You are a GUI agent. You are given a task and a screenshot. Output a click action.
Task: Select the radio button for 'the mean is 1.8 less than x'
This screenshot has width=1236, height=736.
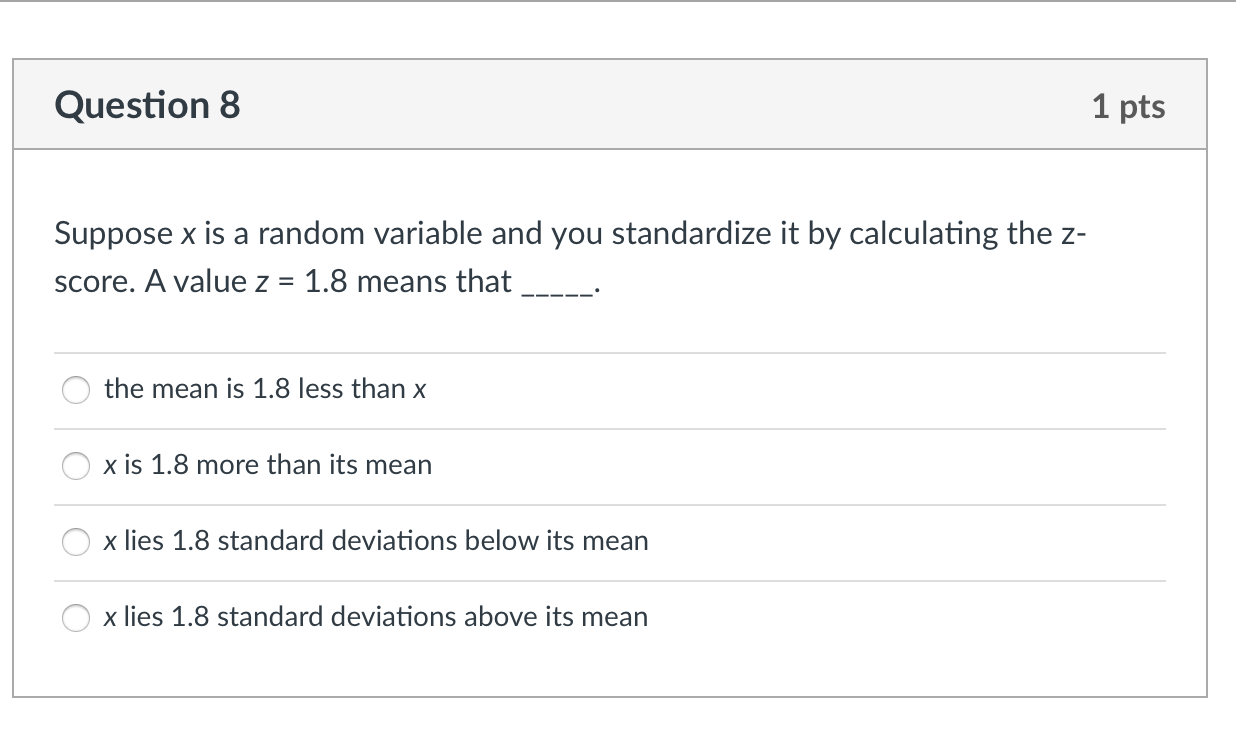[76, 390]
